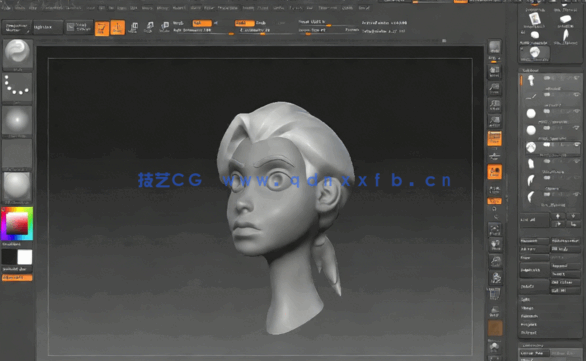Select the head tool thumbnail in Tool palette
The height and width of the screenshot is (361, 586).
click(x=535, y=53)
